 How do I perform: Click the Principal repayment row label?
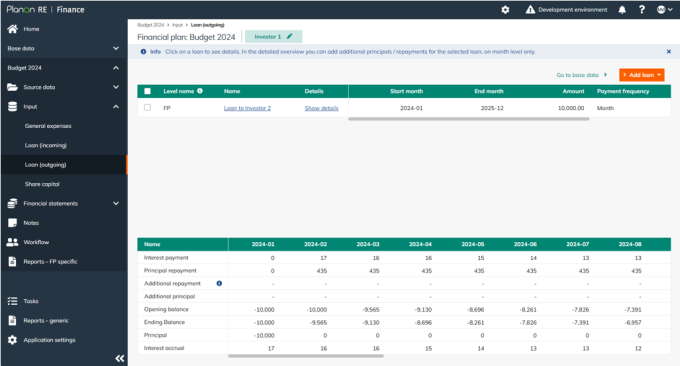(x=170, y=271)
